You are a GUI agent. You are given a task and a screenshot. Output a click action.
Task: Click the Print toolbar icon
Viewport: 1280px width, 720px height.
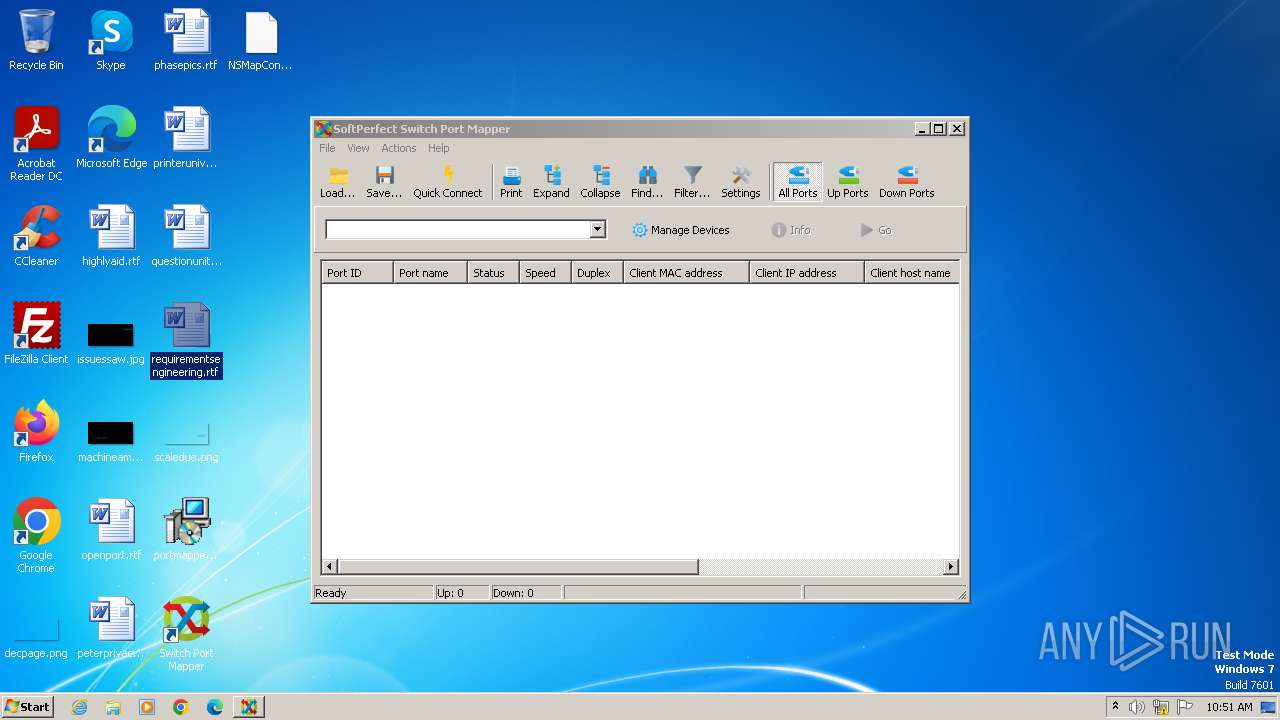[511, 182]
